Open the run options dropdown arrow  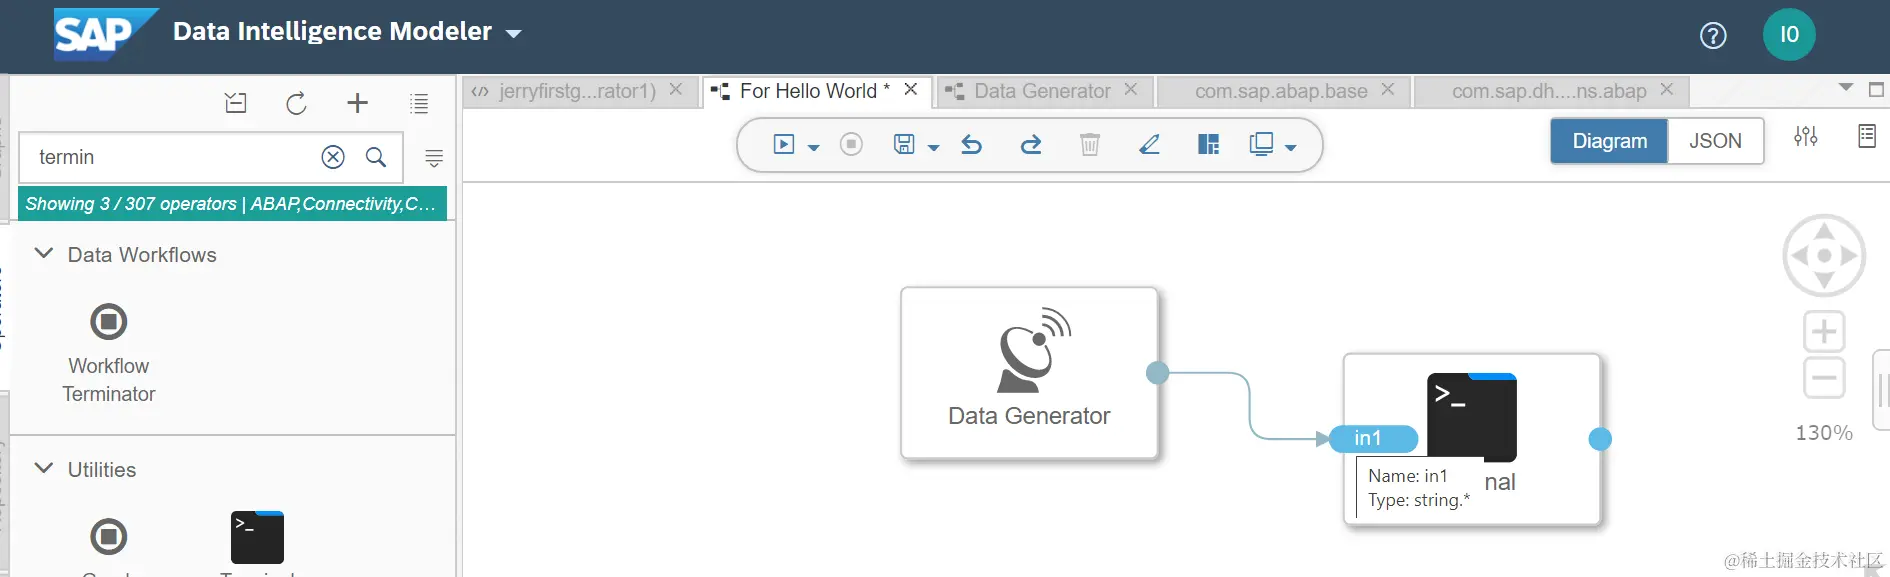814,147
